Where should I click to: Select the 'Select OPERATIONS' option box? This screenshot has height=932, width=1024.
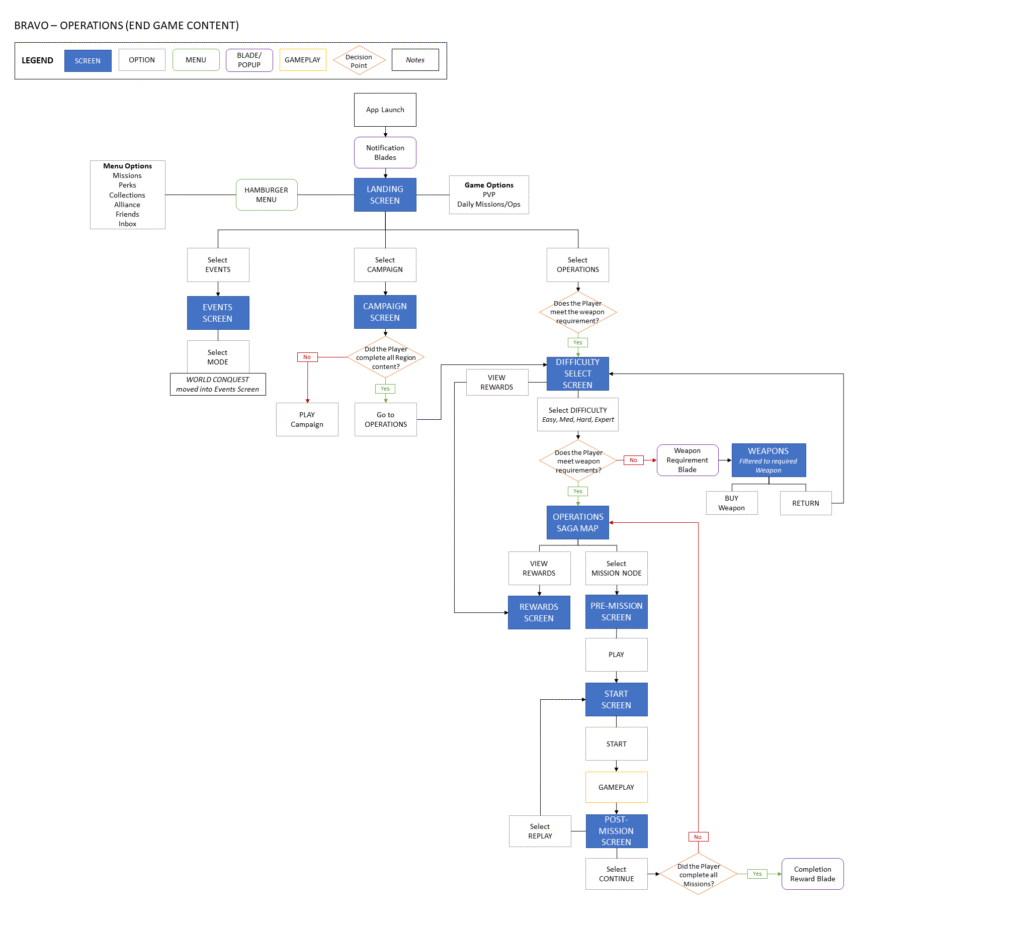pyautogui.click(x=578, y=265)
